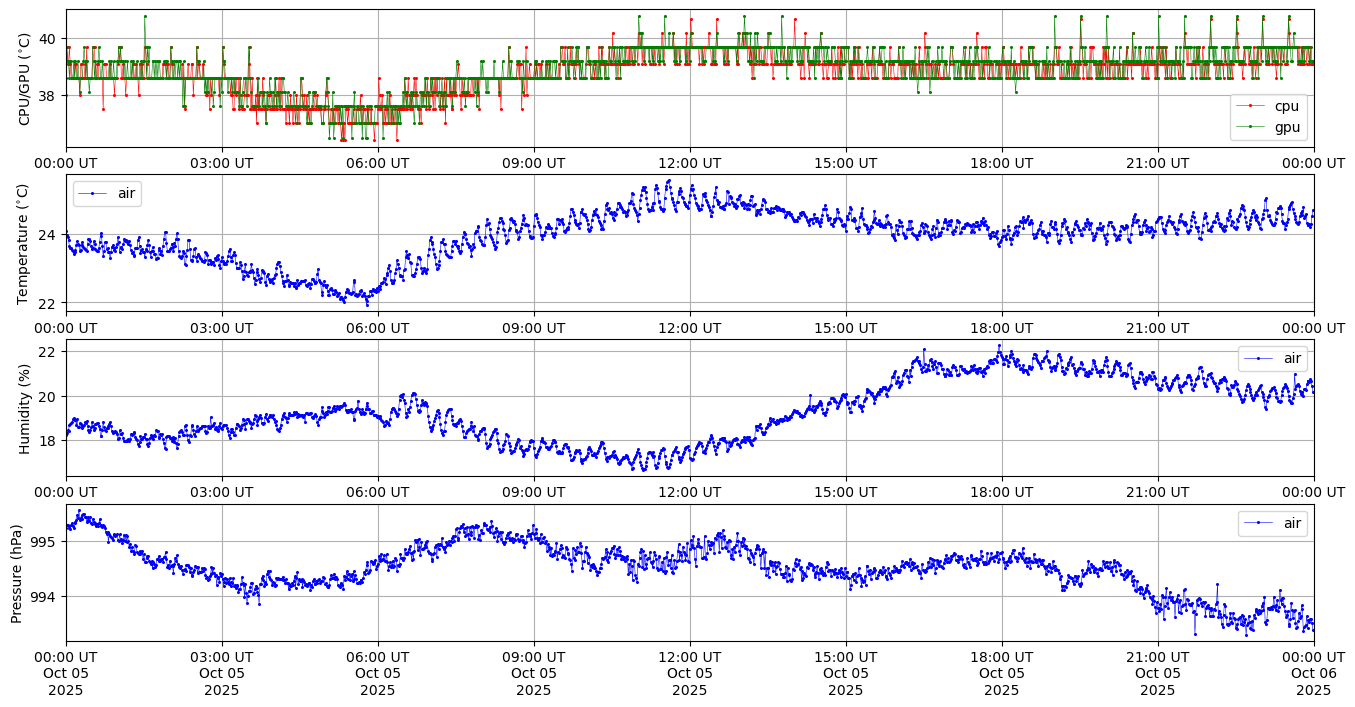Image resolution: width=1355 pixels, height=707 pixels.
Task: Click the Pressure (hPa) y-axis label
Action: pyautogui.click(x=17, y=573)
